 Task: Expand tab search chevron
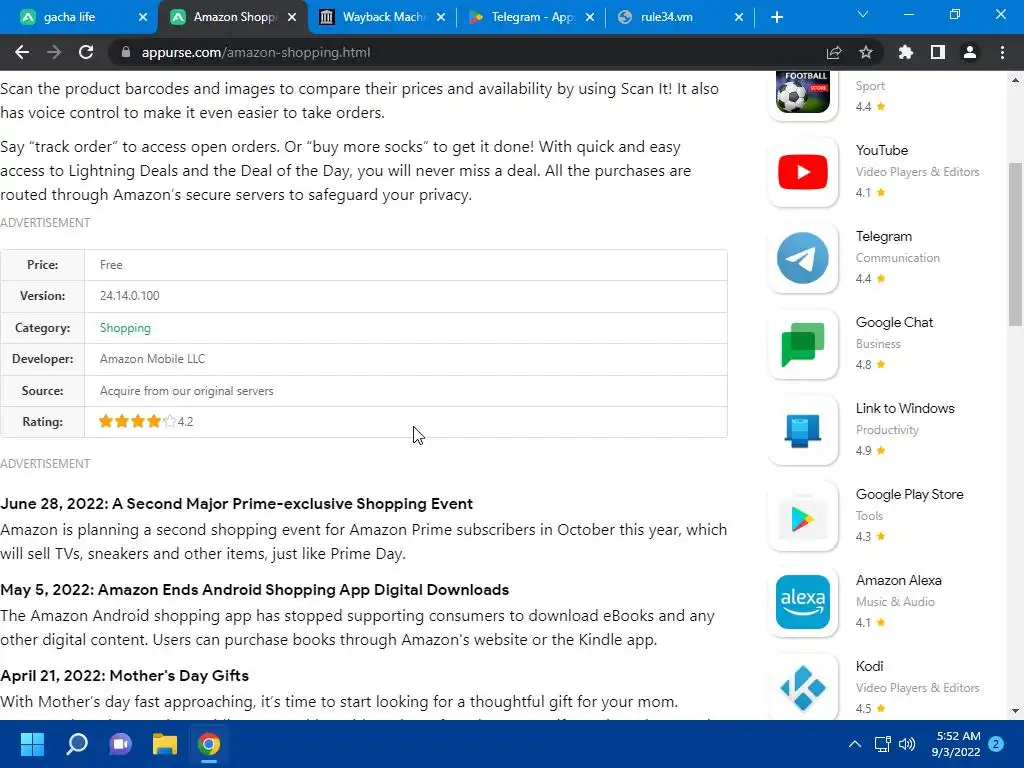(863, 14)
